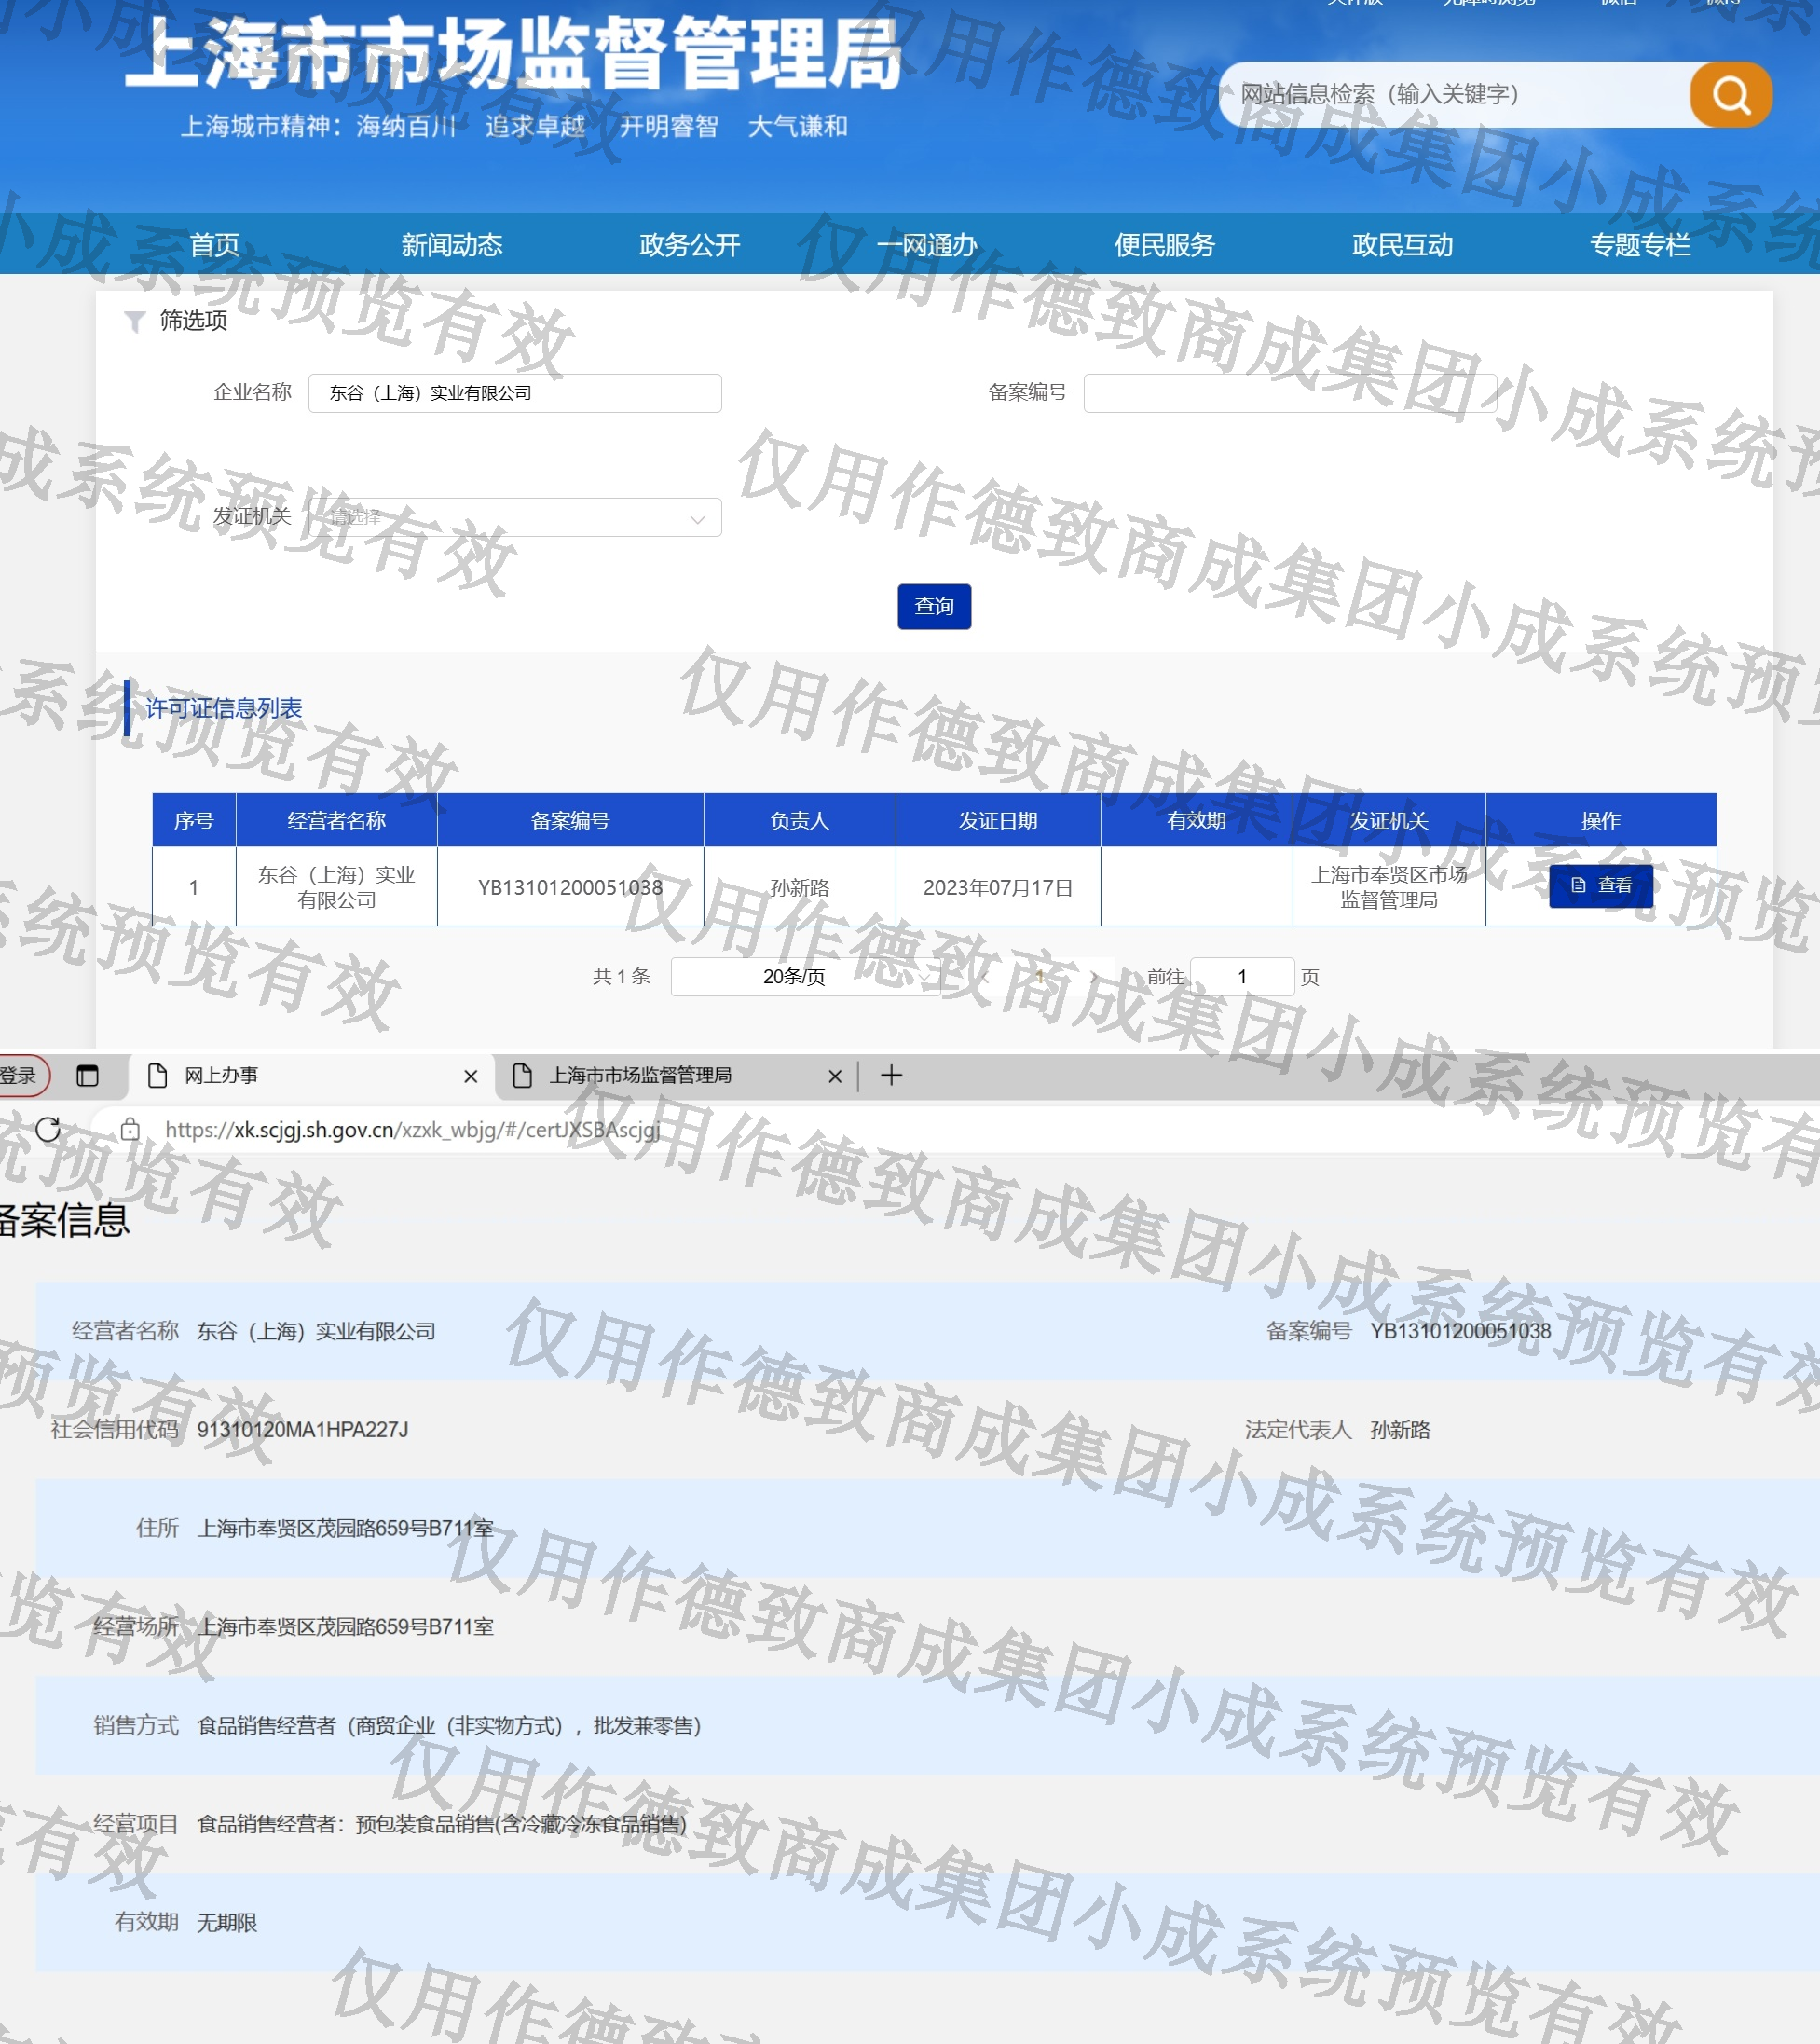
Task: Open the 政民互动 navigation menu
Action: tap(1403, 245)
